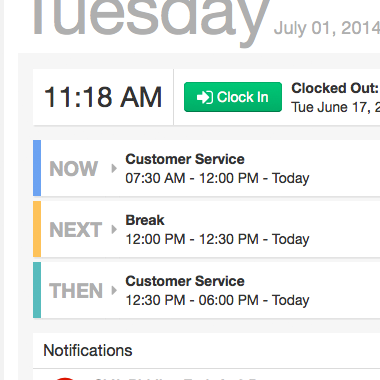Open the Customer Service shift starting 12:30 PM

185,281
